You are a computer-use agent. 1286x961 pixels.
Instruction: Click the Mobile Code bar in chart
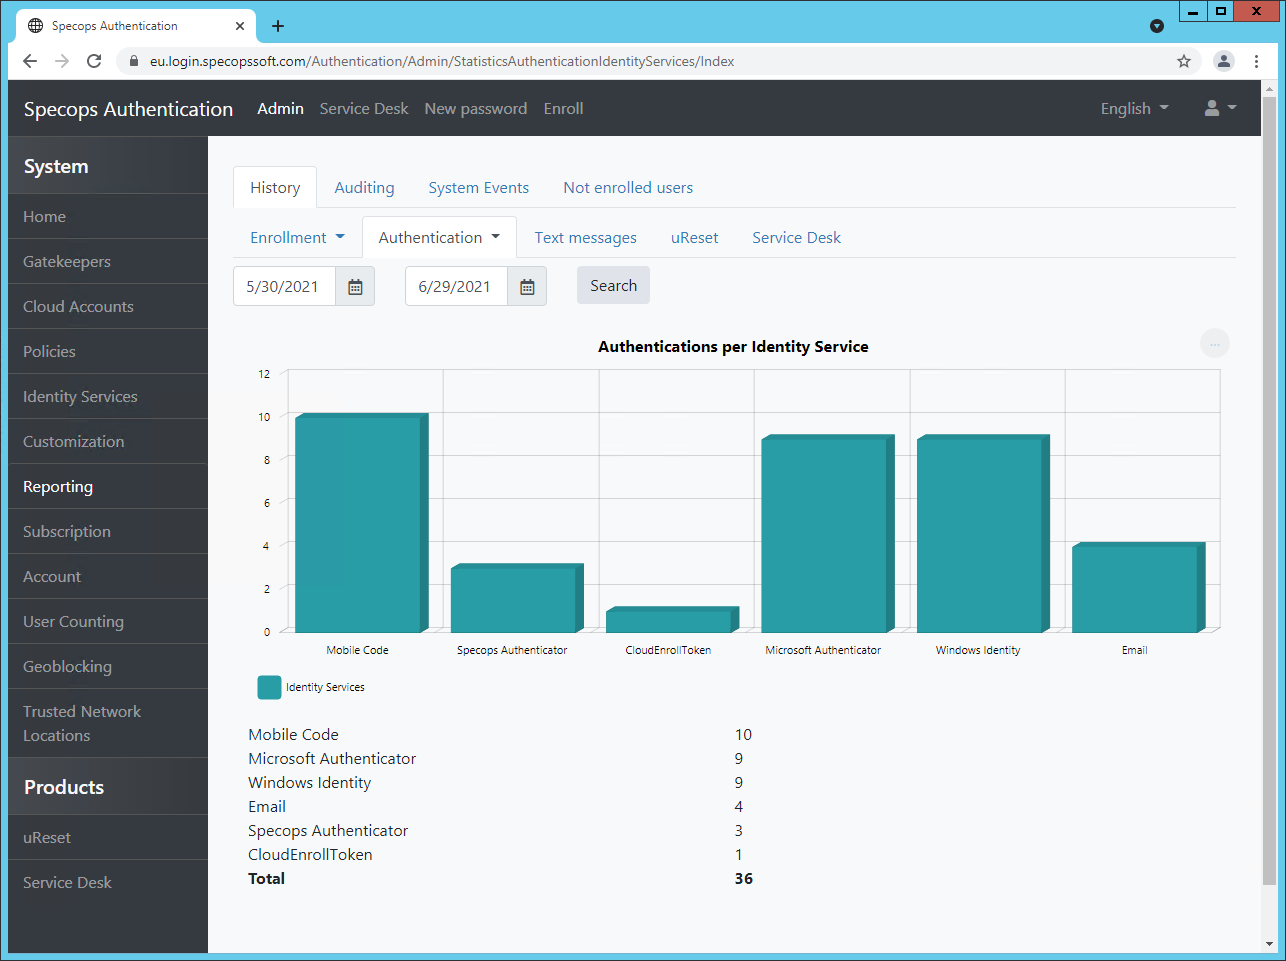tap(361, 523)
